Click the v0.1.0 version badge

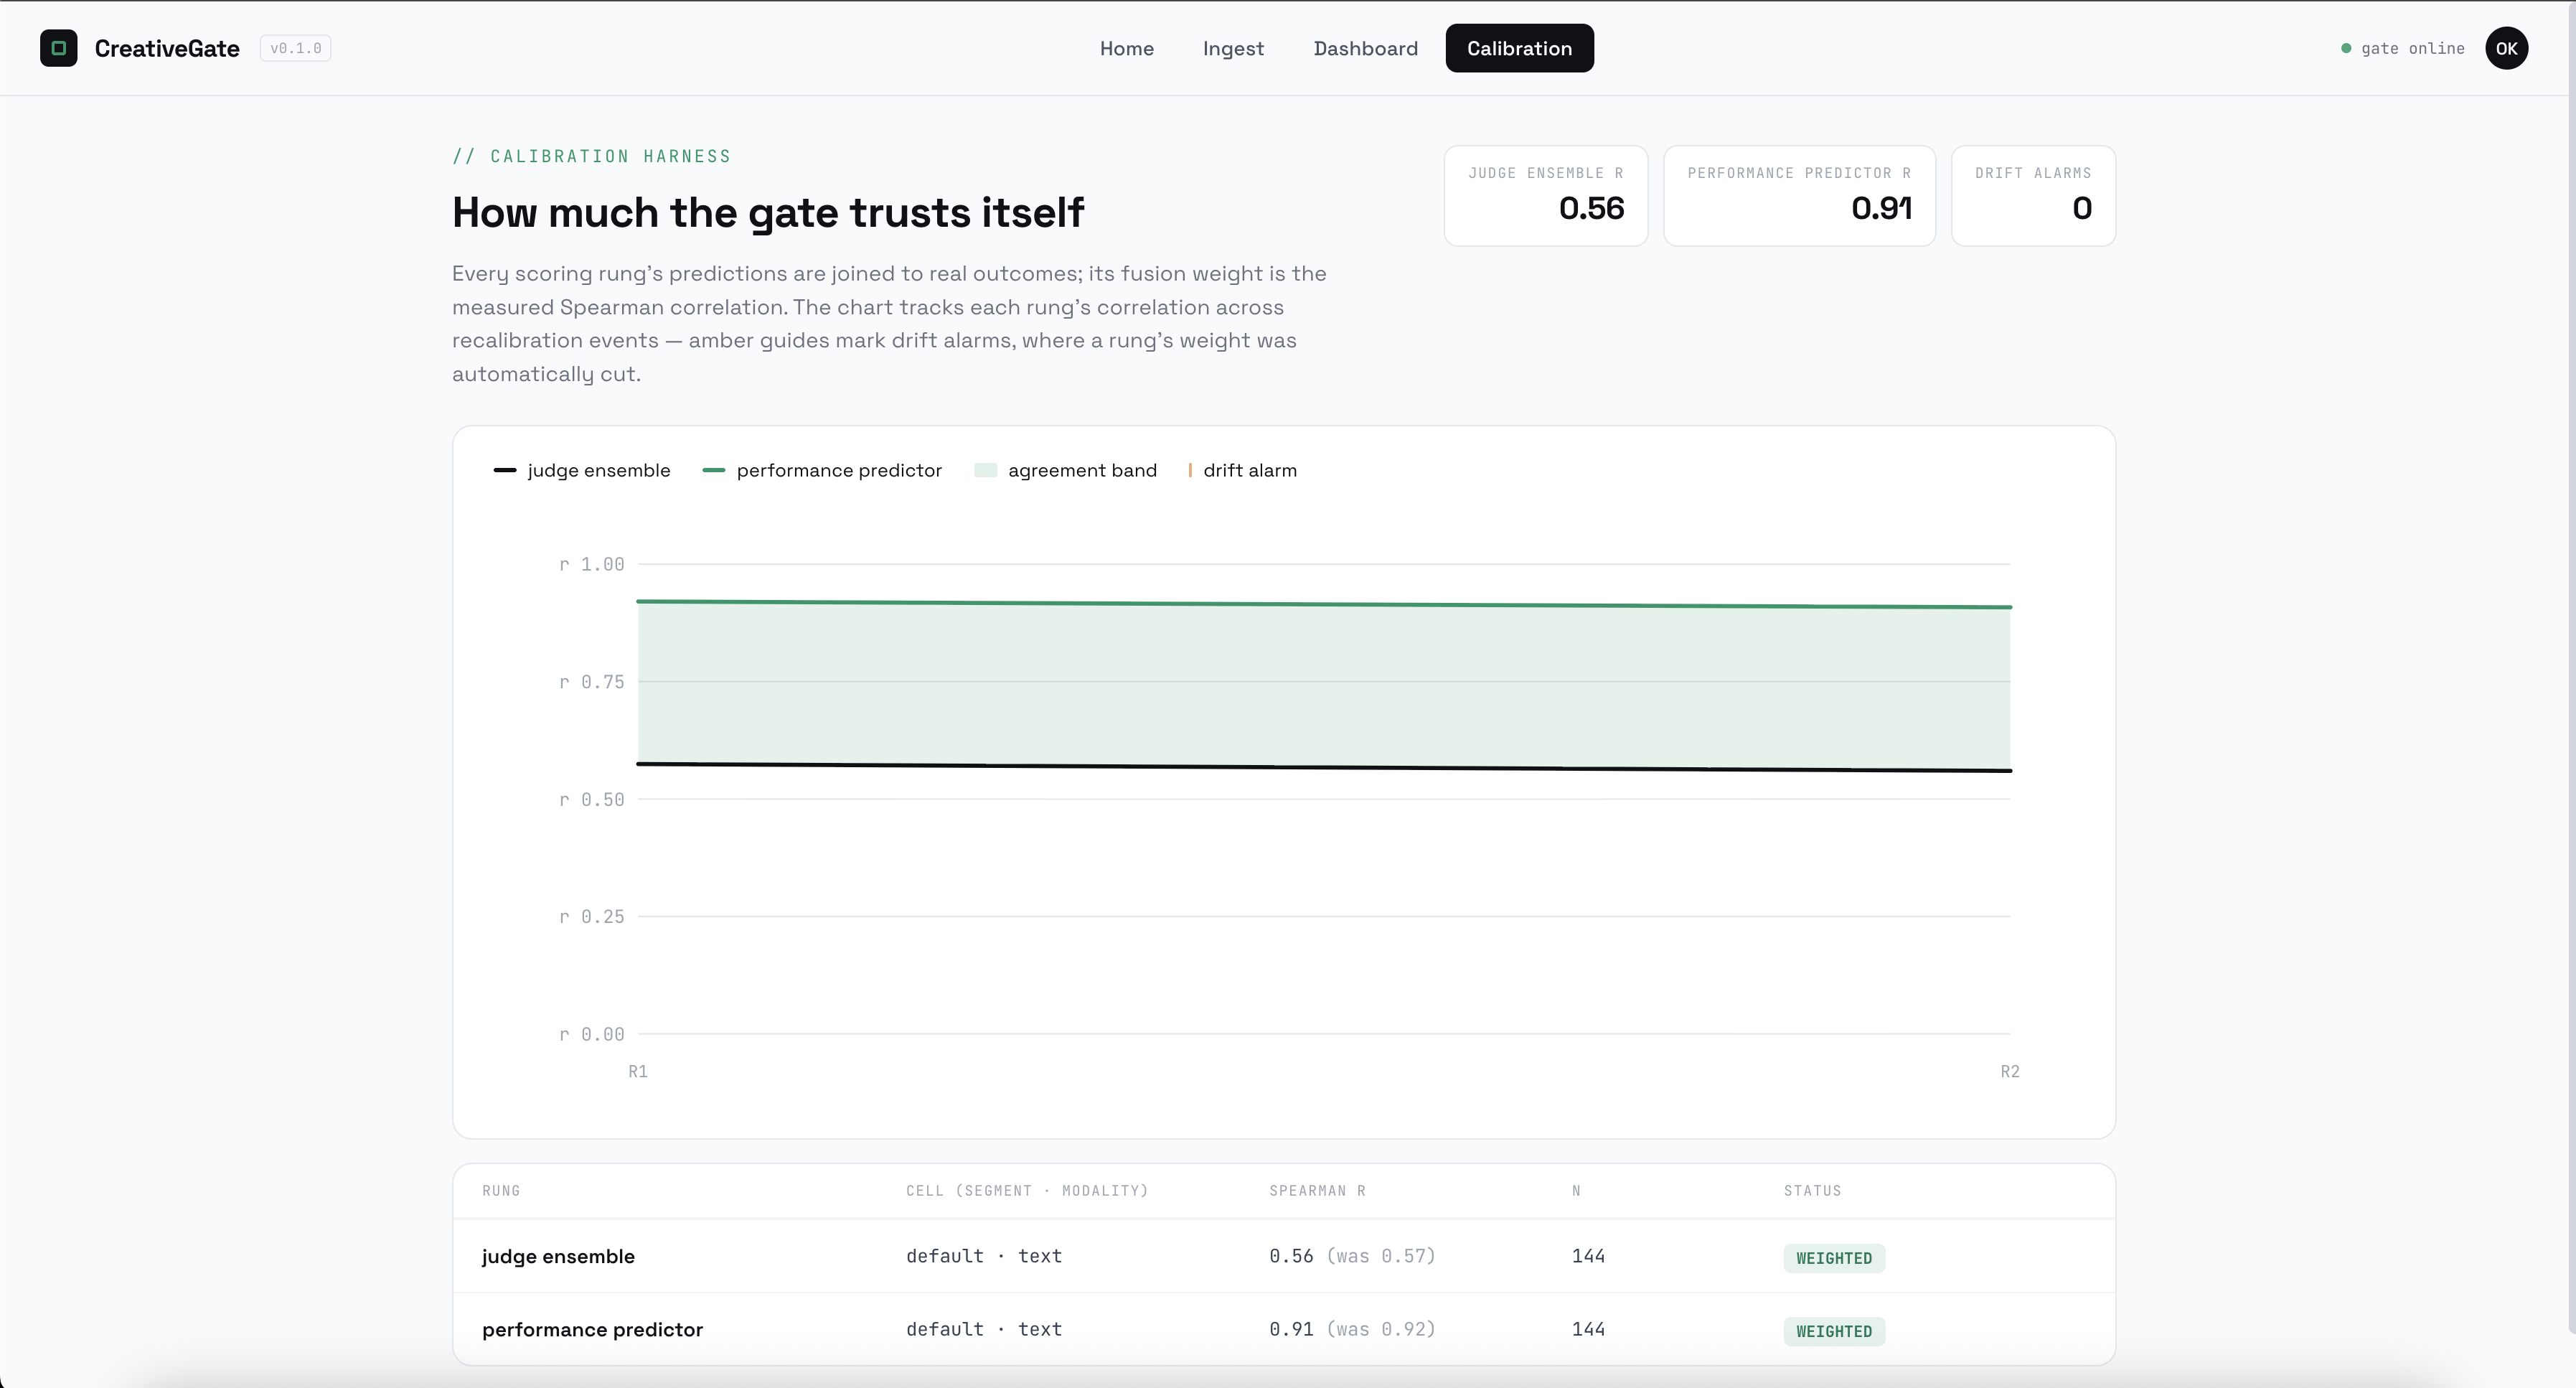(295, 48)
